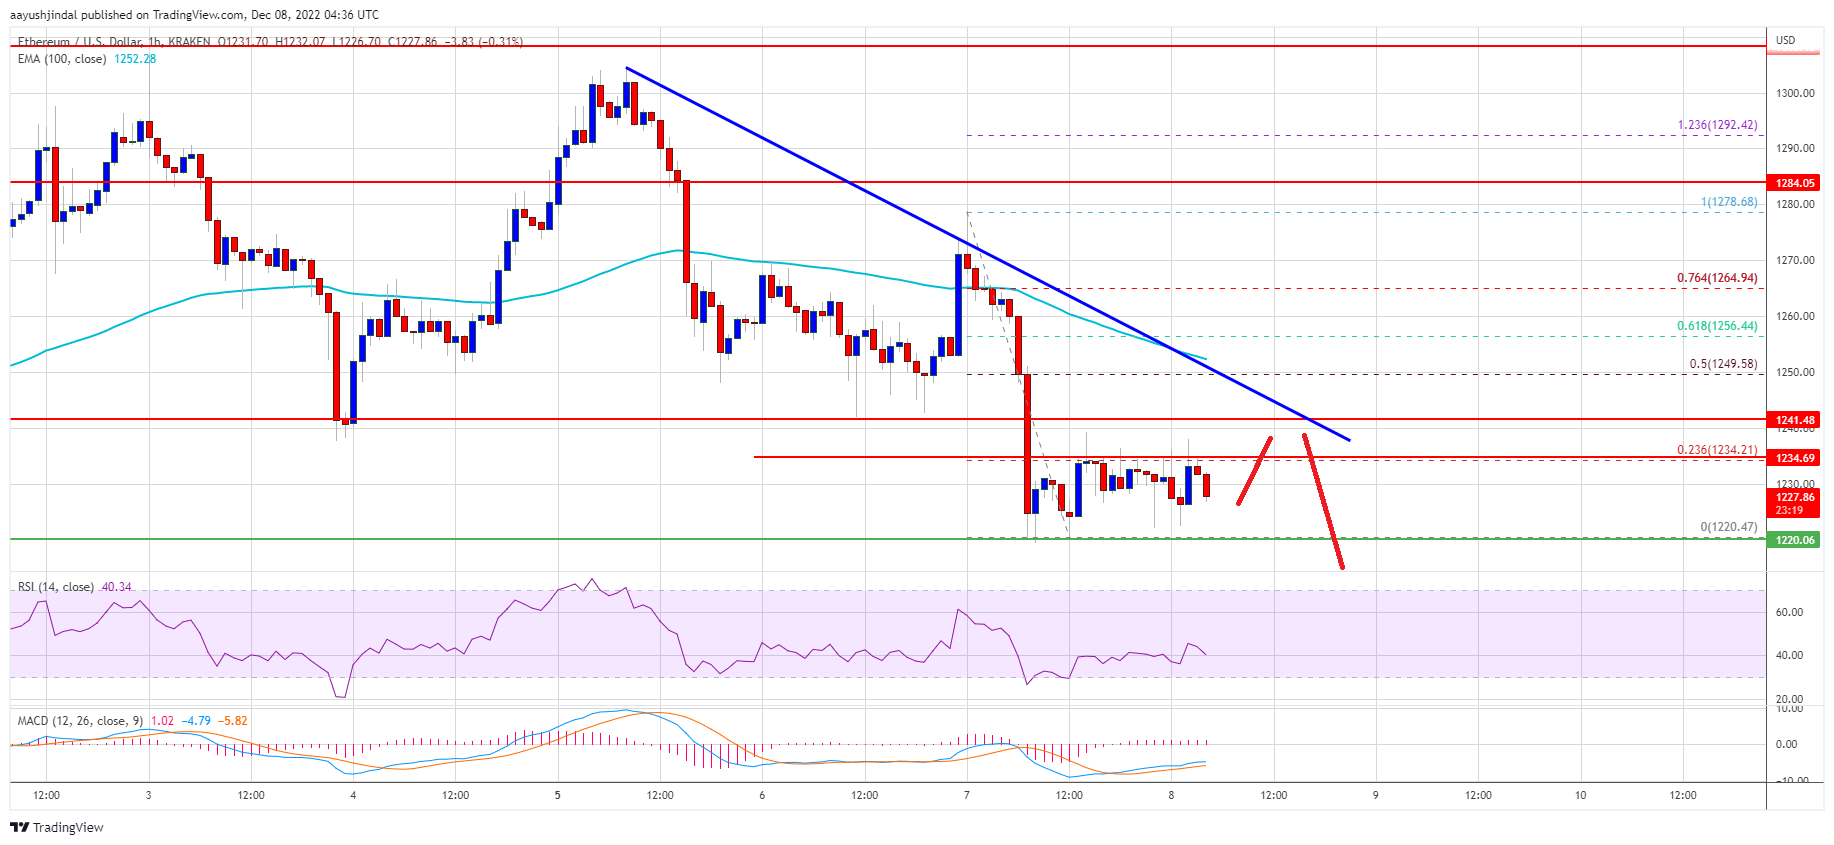Image resolution: width=1834 pixels, height=845 pixels.
Task: Click the date label 5 on time axis
Action: tap(558, 796)
